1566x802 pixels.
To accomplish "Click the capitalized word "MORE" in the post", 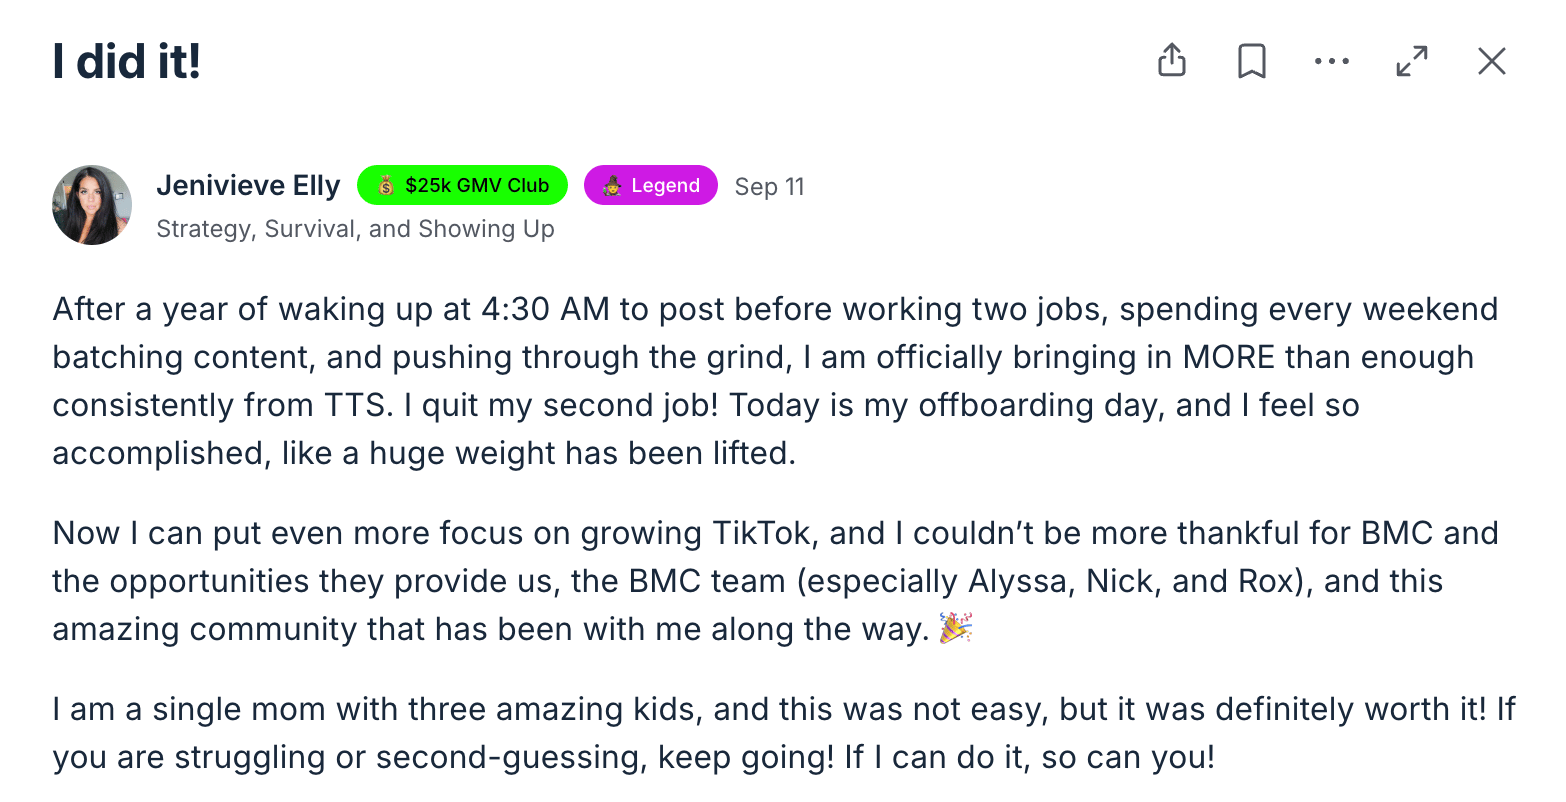I will pos(1229,357).
